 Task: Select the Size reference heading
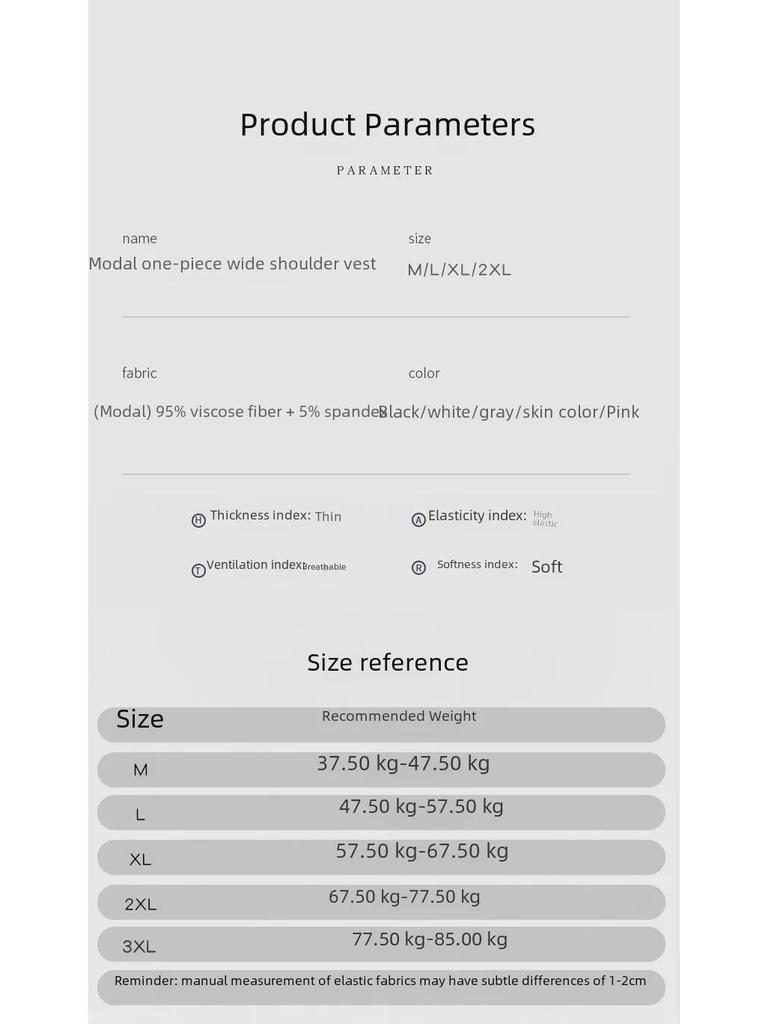(x=387, y=662)
